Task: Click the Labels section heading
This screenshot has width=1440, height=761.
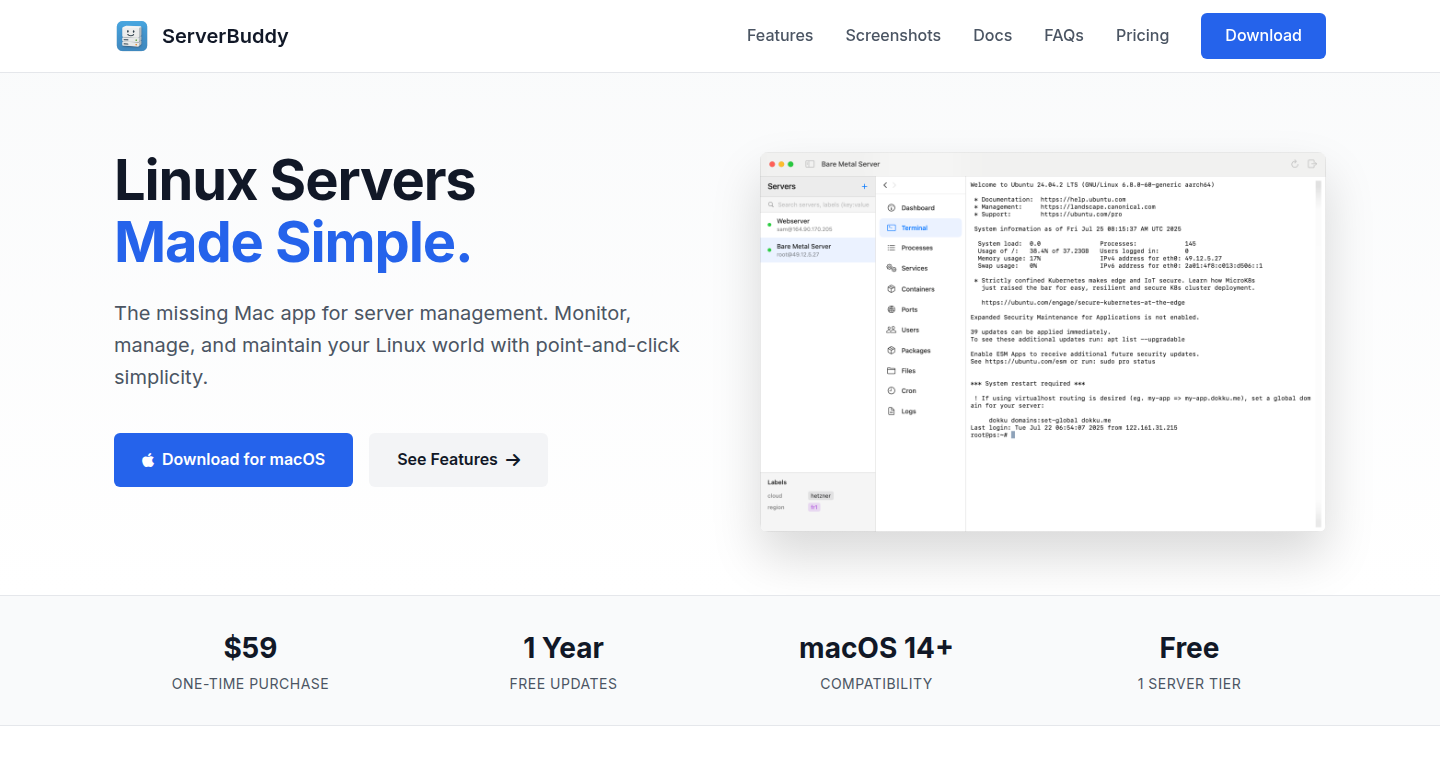Action: pos(777,482)
